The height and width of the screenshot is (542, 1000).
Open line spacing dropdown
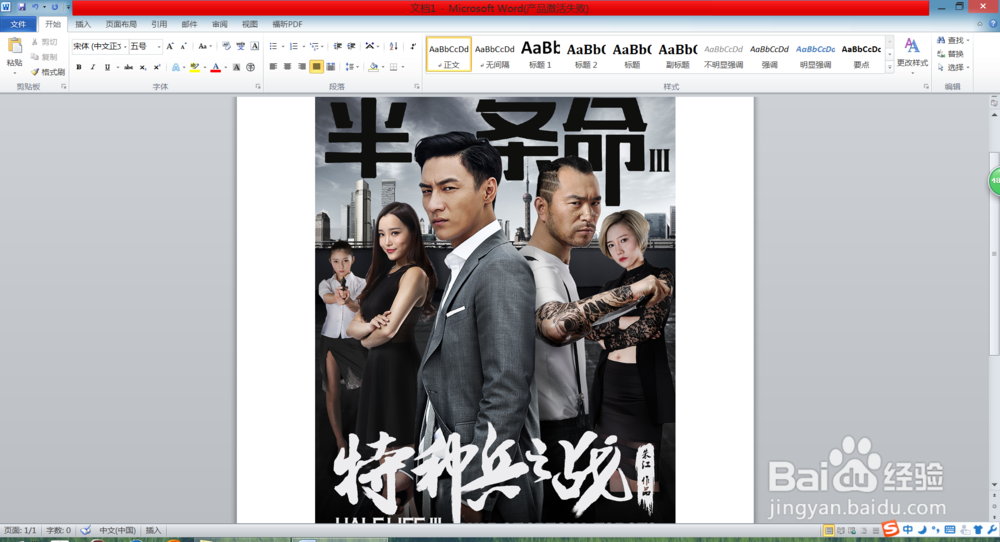351,66
